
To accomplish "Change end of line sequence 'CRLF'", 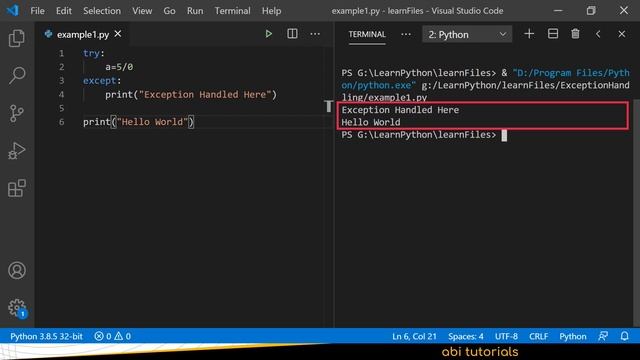I will click(538, 336).
